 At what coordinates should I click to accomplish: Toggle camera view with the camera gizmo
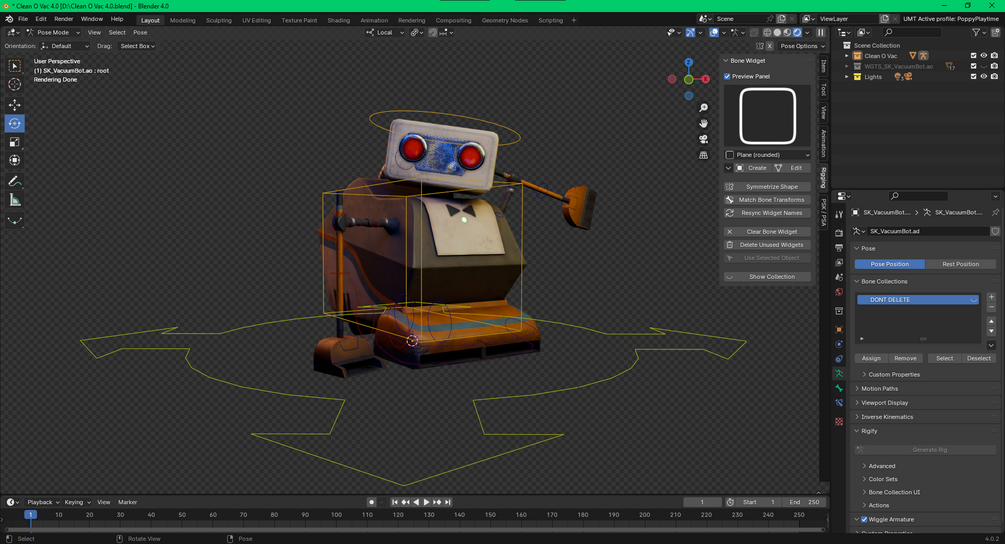[703, 139]
